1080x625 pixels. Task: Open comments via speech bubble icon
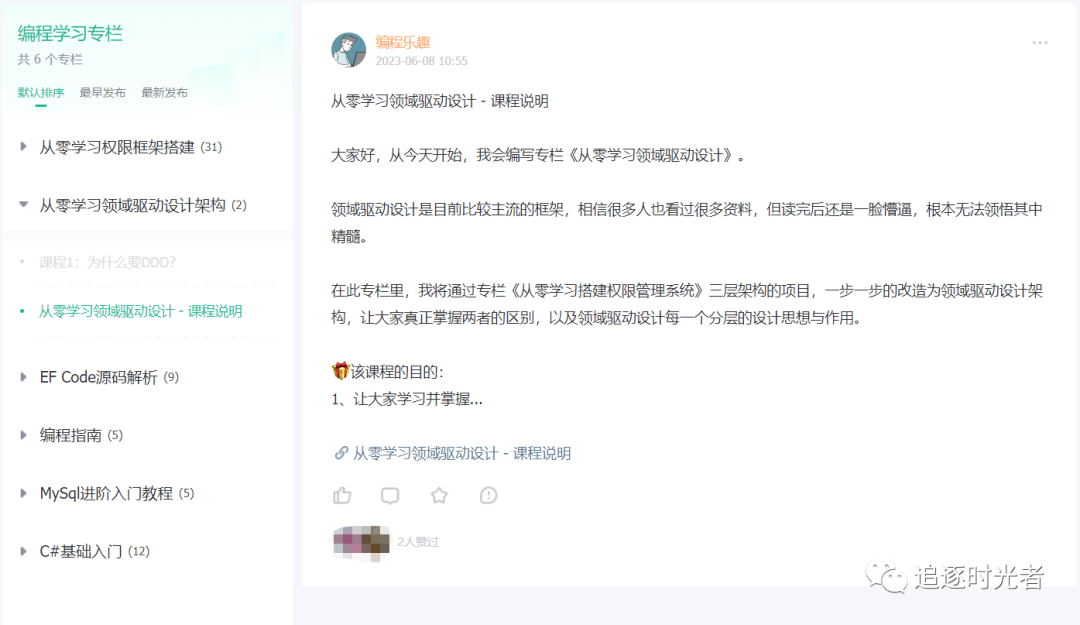[390, 495]
